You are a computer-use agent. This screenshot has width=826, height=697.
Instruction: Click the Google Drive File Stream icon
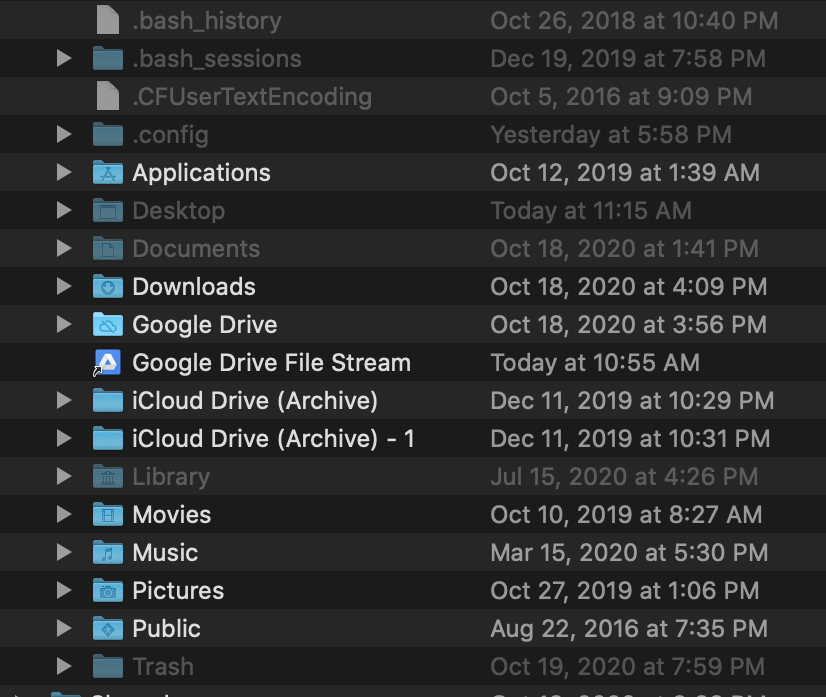[107, 362]
